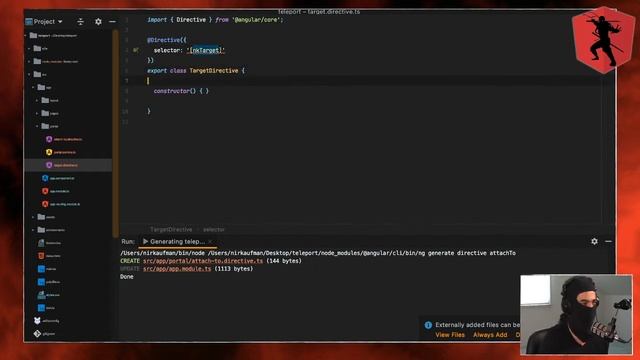This screenshot has height=360, width=640.
Task: Hide the Run tool window with minus icon
Action: pos(608,242)
